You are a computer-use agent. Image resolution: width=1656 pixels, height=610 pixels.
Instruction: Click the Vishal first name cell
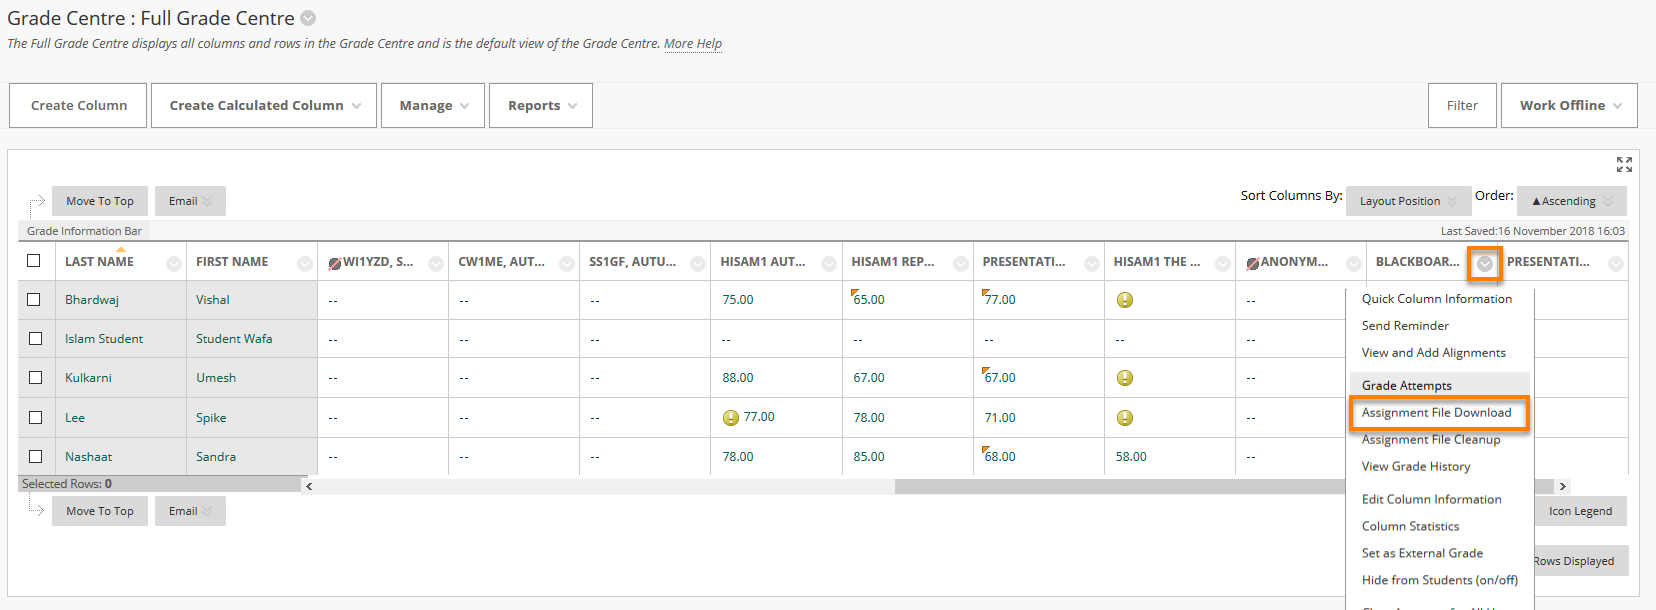click(252, 299)
